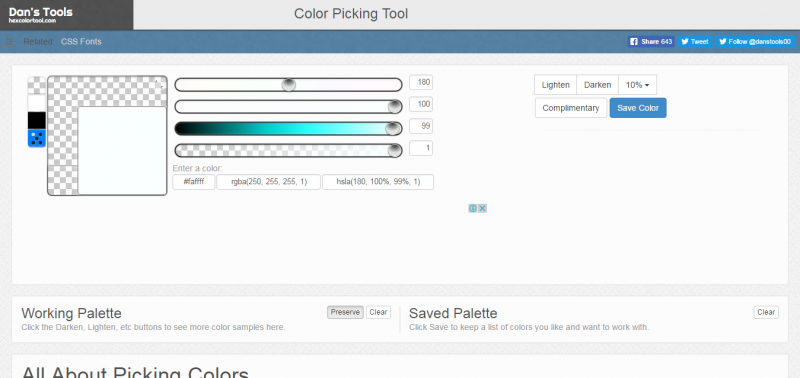Click the Tweet bird icon button
The width and height of the screenshot is (800, 378).
coord(695,42)
